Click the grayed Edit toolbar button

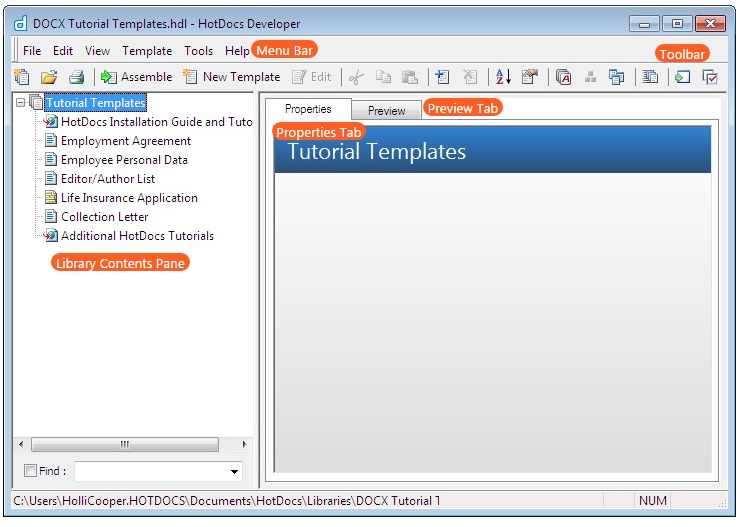[x=311, y=77]
